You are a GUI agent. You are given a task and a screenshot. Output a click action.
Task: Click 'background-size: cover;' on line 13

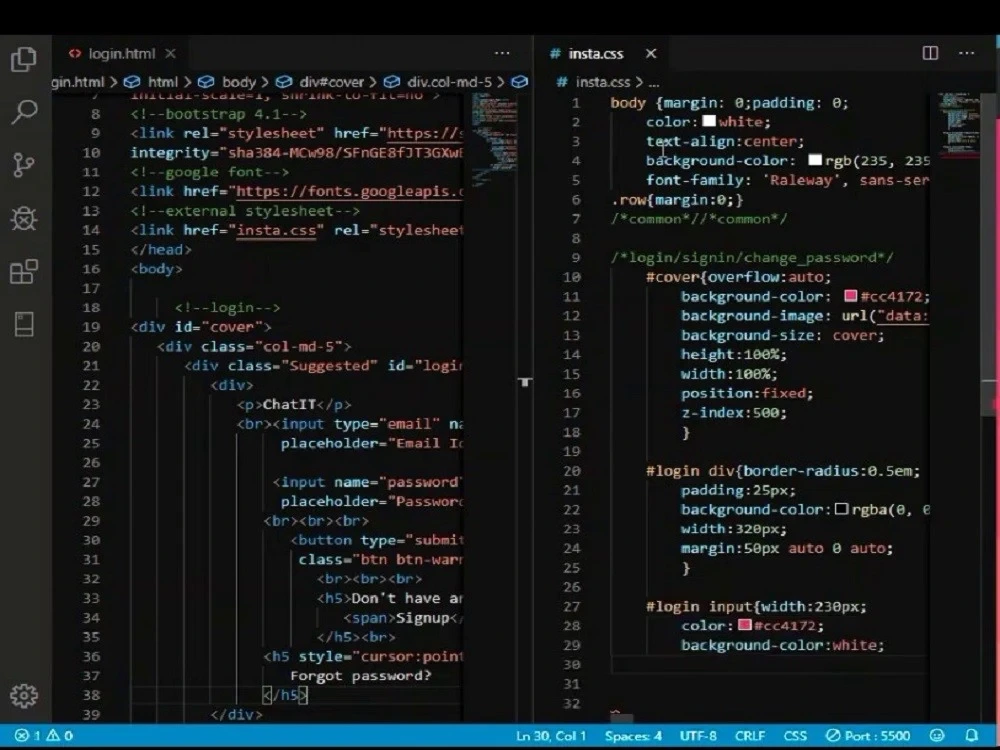[783, 335]
